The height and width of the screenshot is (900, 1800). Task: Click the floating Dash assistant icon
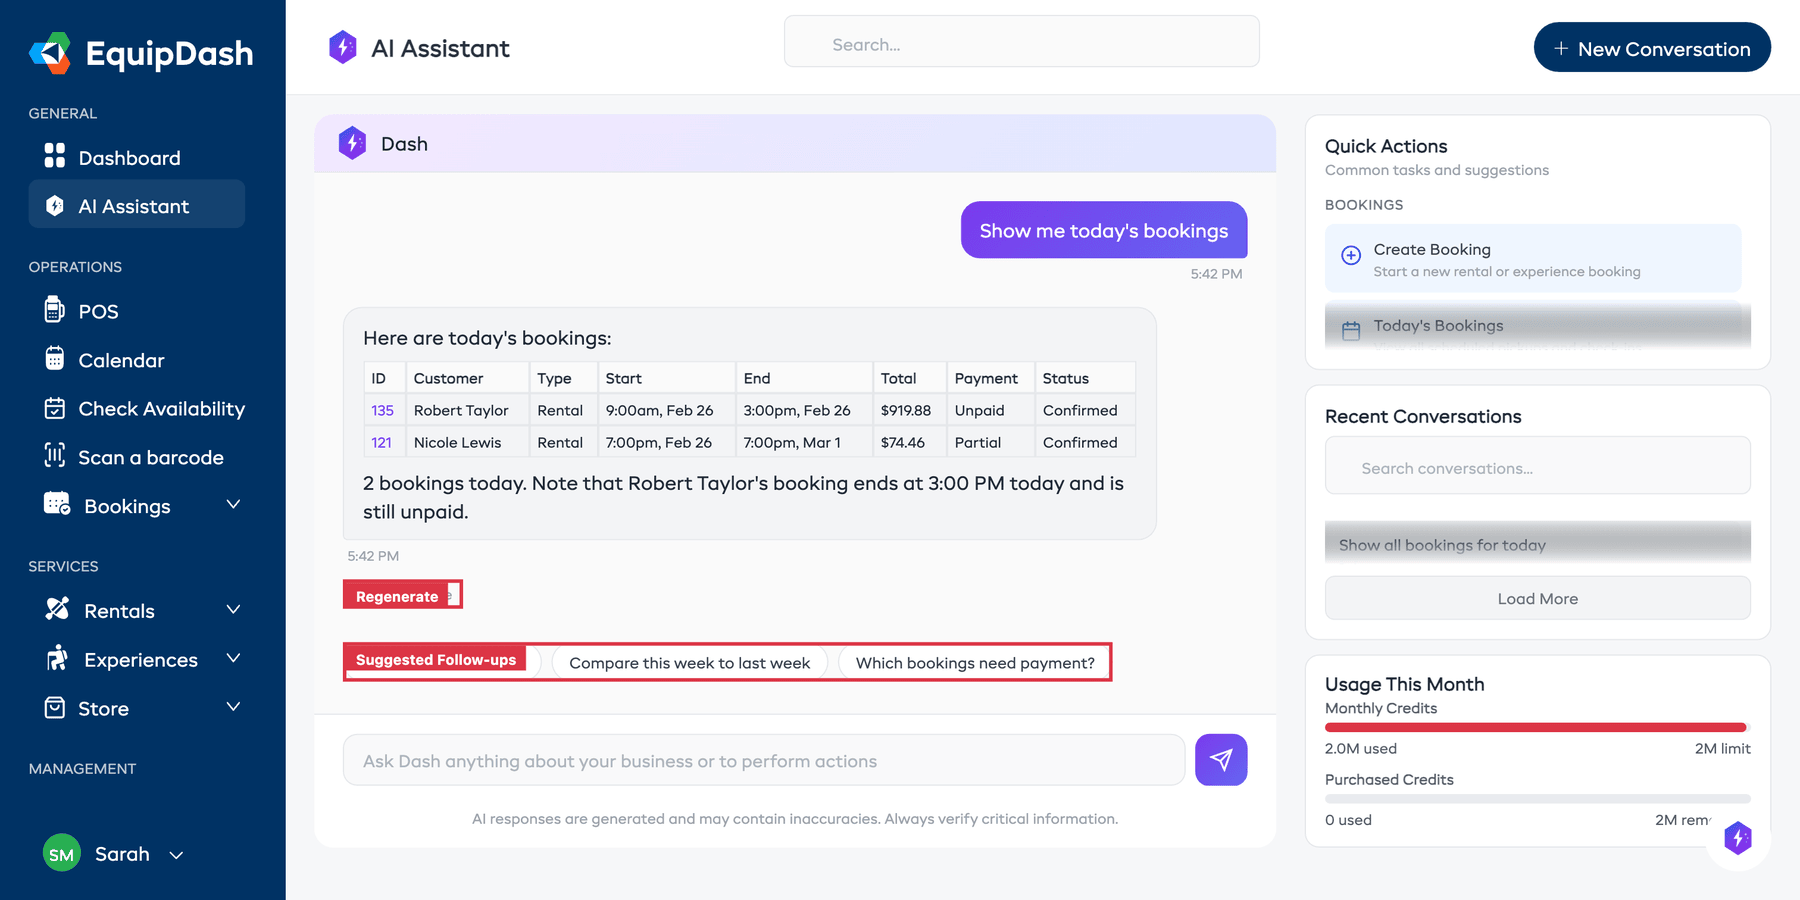[1737, 838]
